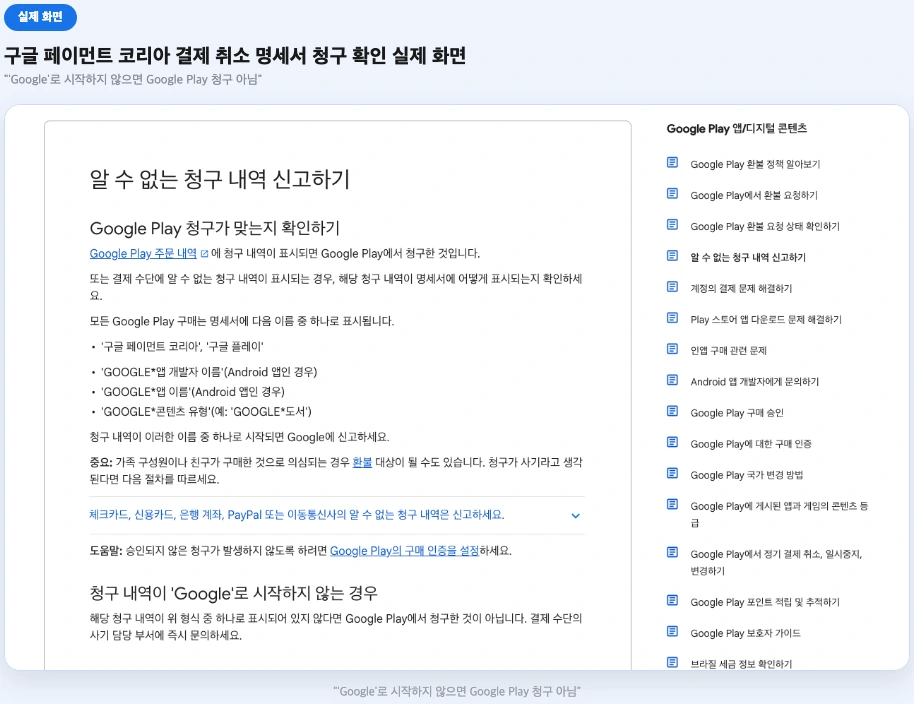Image resolution: width=914 pixels, height=704 pixels.
Task: Click document icon beside Play 스토어 앱 다운로드
Action: [672, 318]
